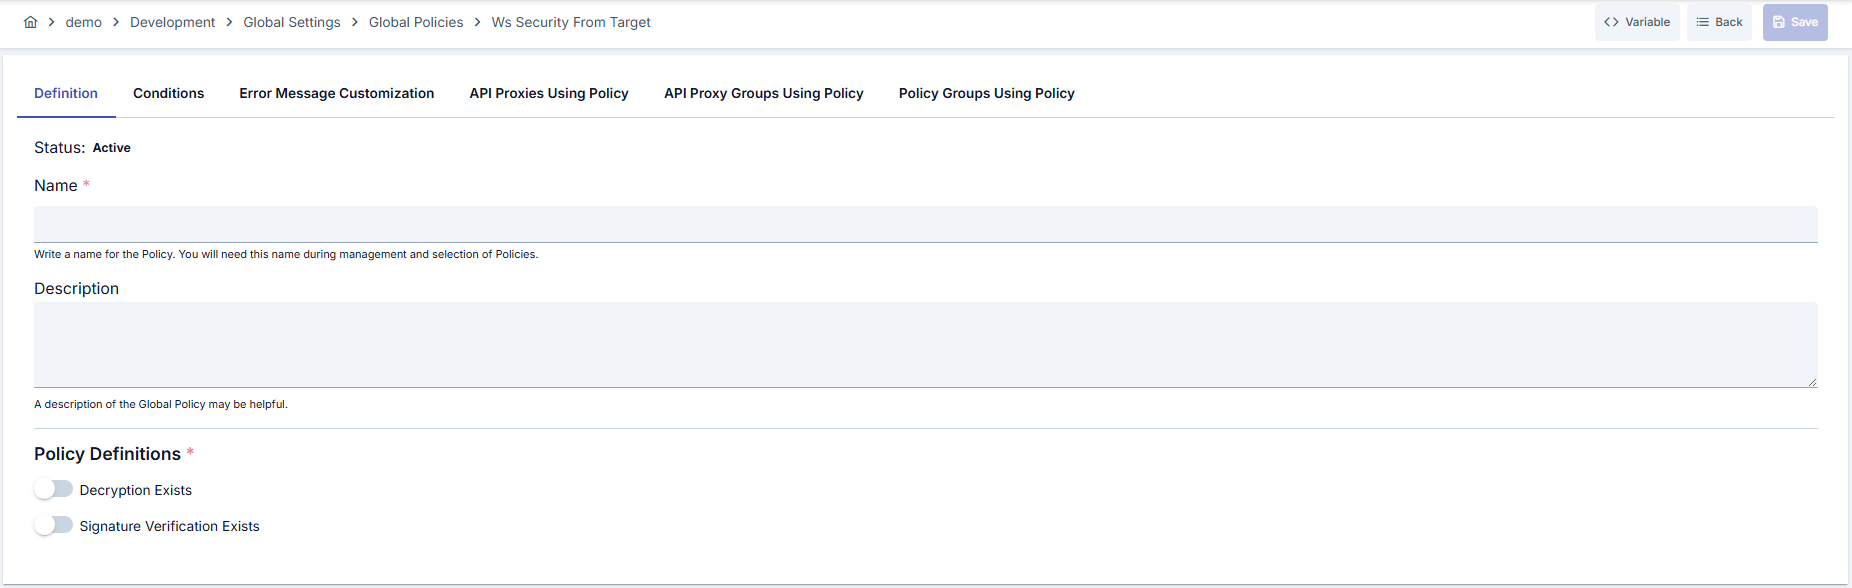Open the Conditions tab
This screenshot has width=1852, height=588.
click(x=168, y=93)
